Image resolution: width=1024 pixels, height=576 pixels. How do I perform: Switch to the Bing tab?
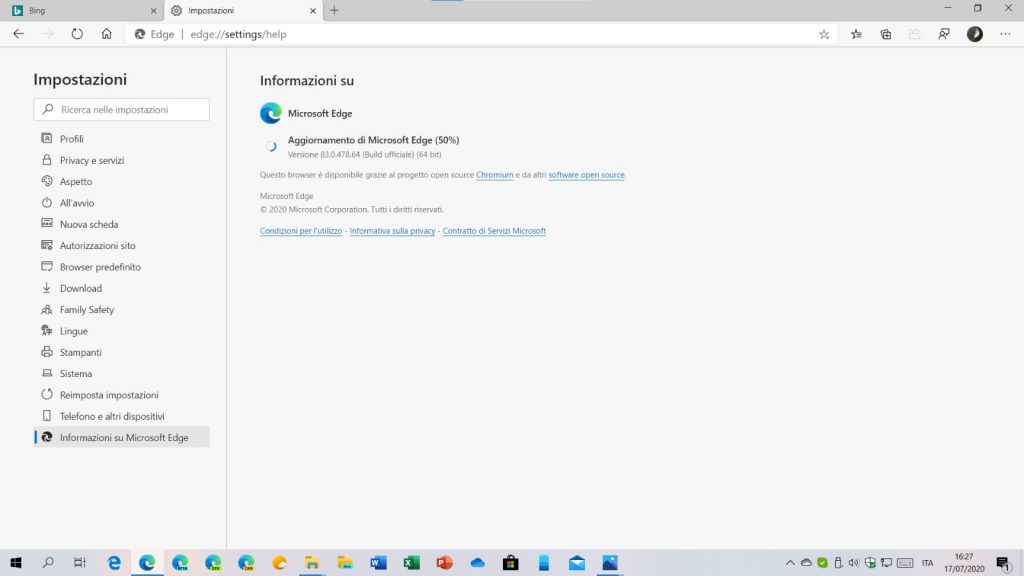pos(80,10)
